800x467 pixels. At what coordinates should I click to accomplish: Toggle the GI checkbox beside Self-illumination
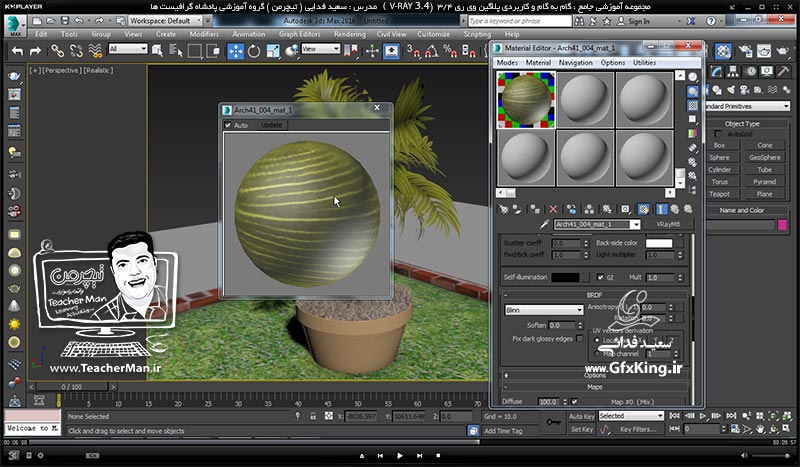coord(600,277)
